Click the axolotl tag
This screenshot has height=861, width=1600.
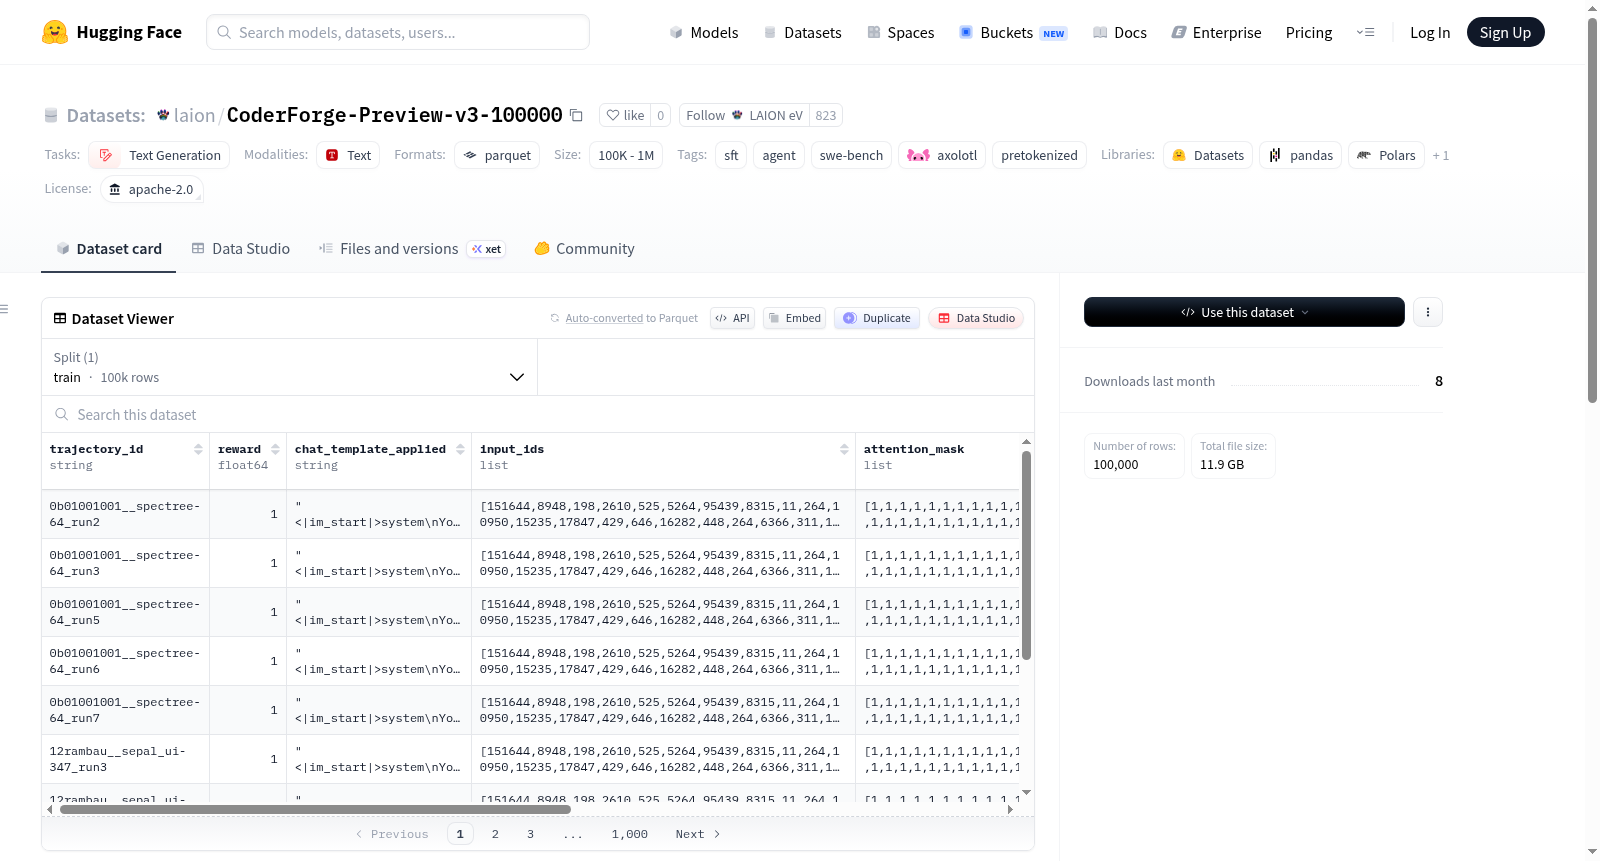942,155
